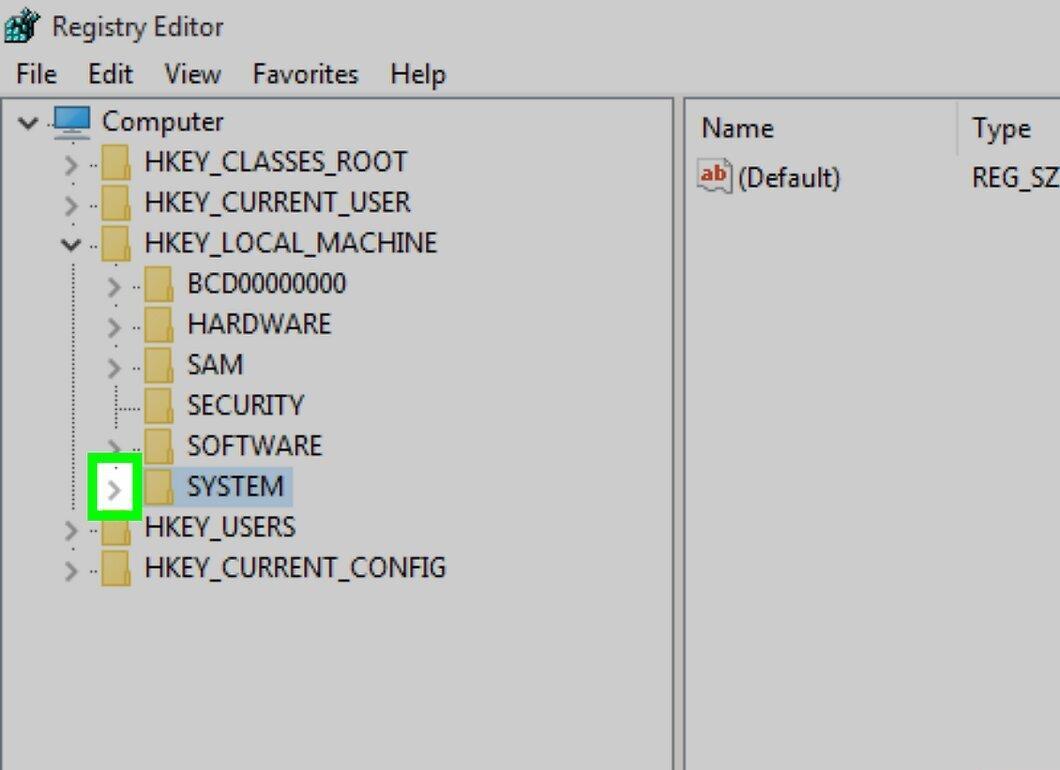Expand the SYSTEM key arrow
Viewport: 1060px width, 770px height.
click(x=114, y=489)
